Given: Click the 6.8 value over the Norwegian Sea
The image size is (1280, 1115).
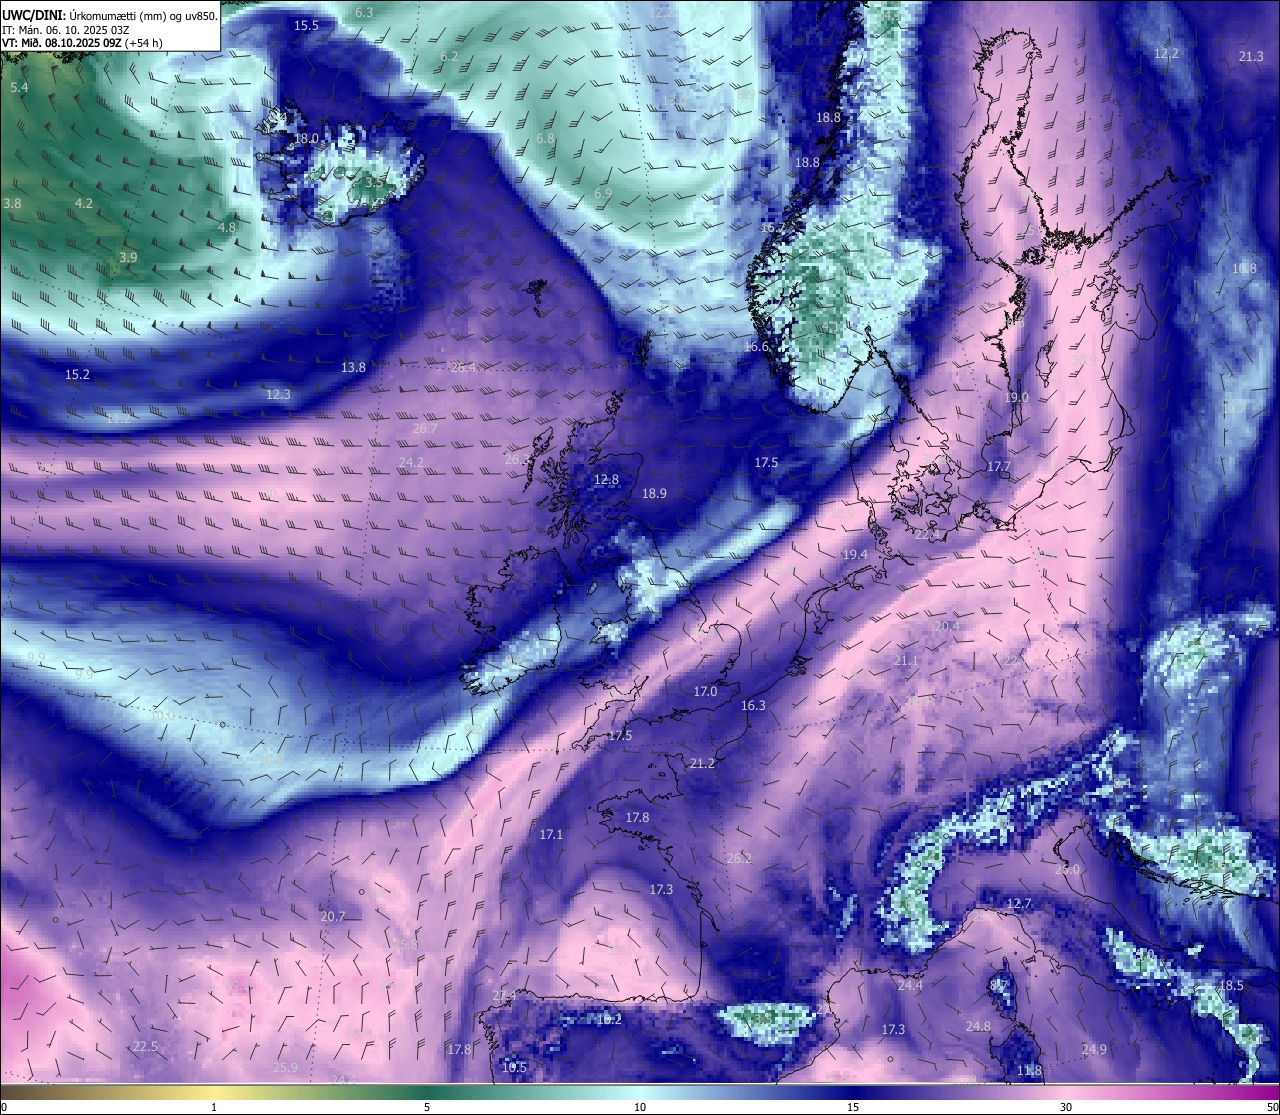Looking at the screenshot, I should [x=545, y=139].
